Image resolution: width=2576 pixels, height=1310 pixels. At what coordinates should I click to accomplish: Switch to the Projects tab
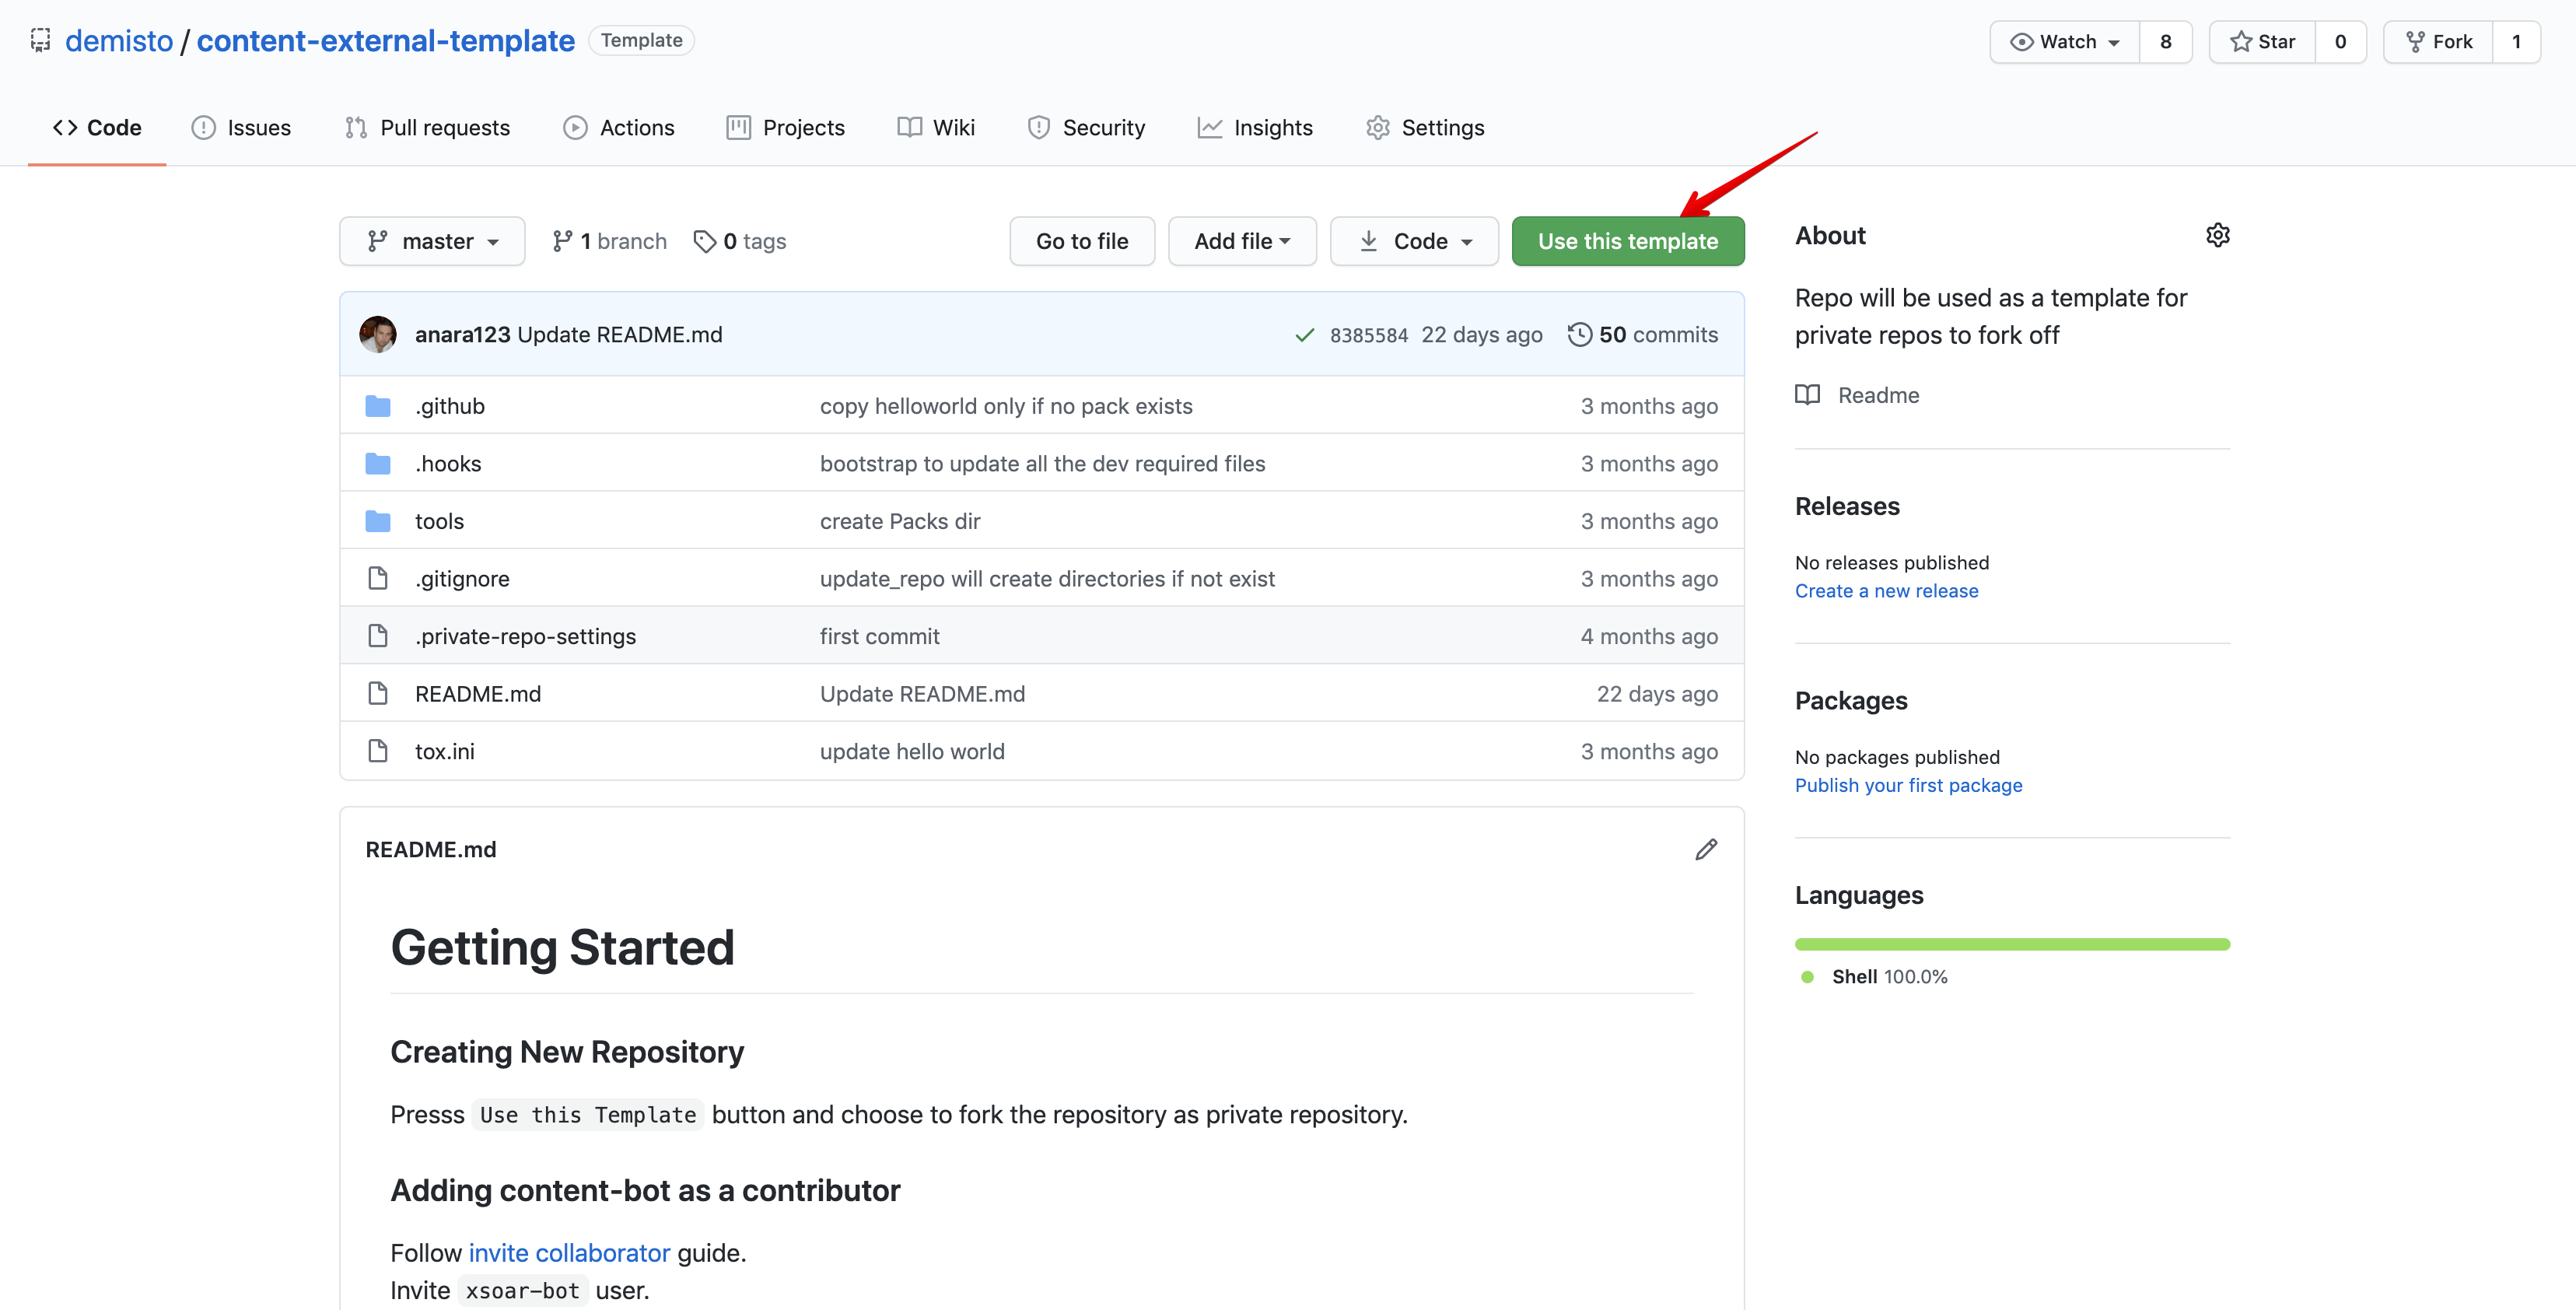pyautogui.click(x=786, y=128)
